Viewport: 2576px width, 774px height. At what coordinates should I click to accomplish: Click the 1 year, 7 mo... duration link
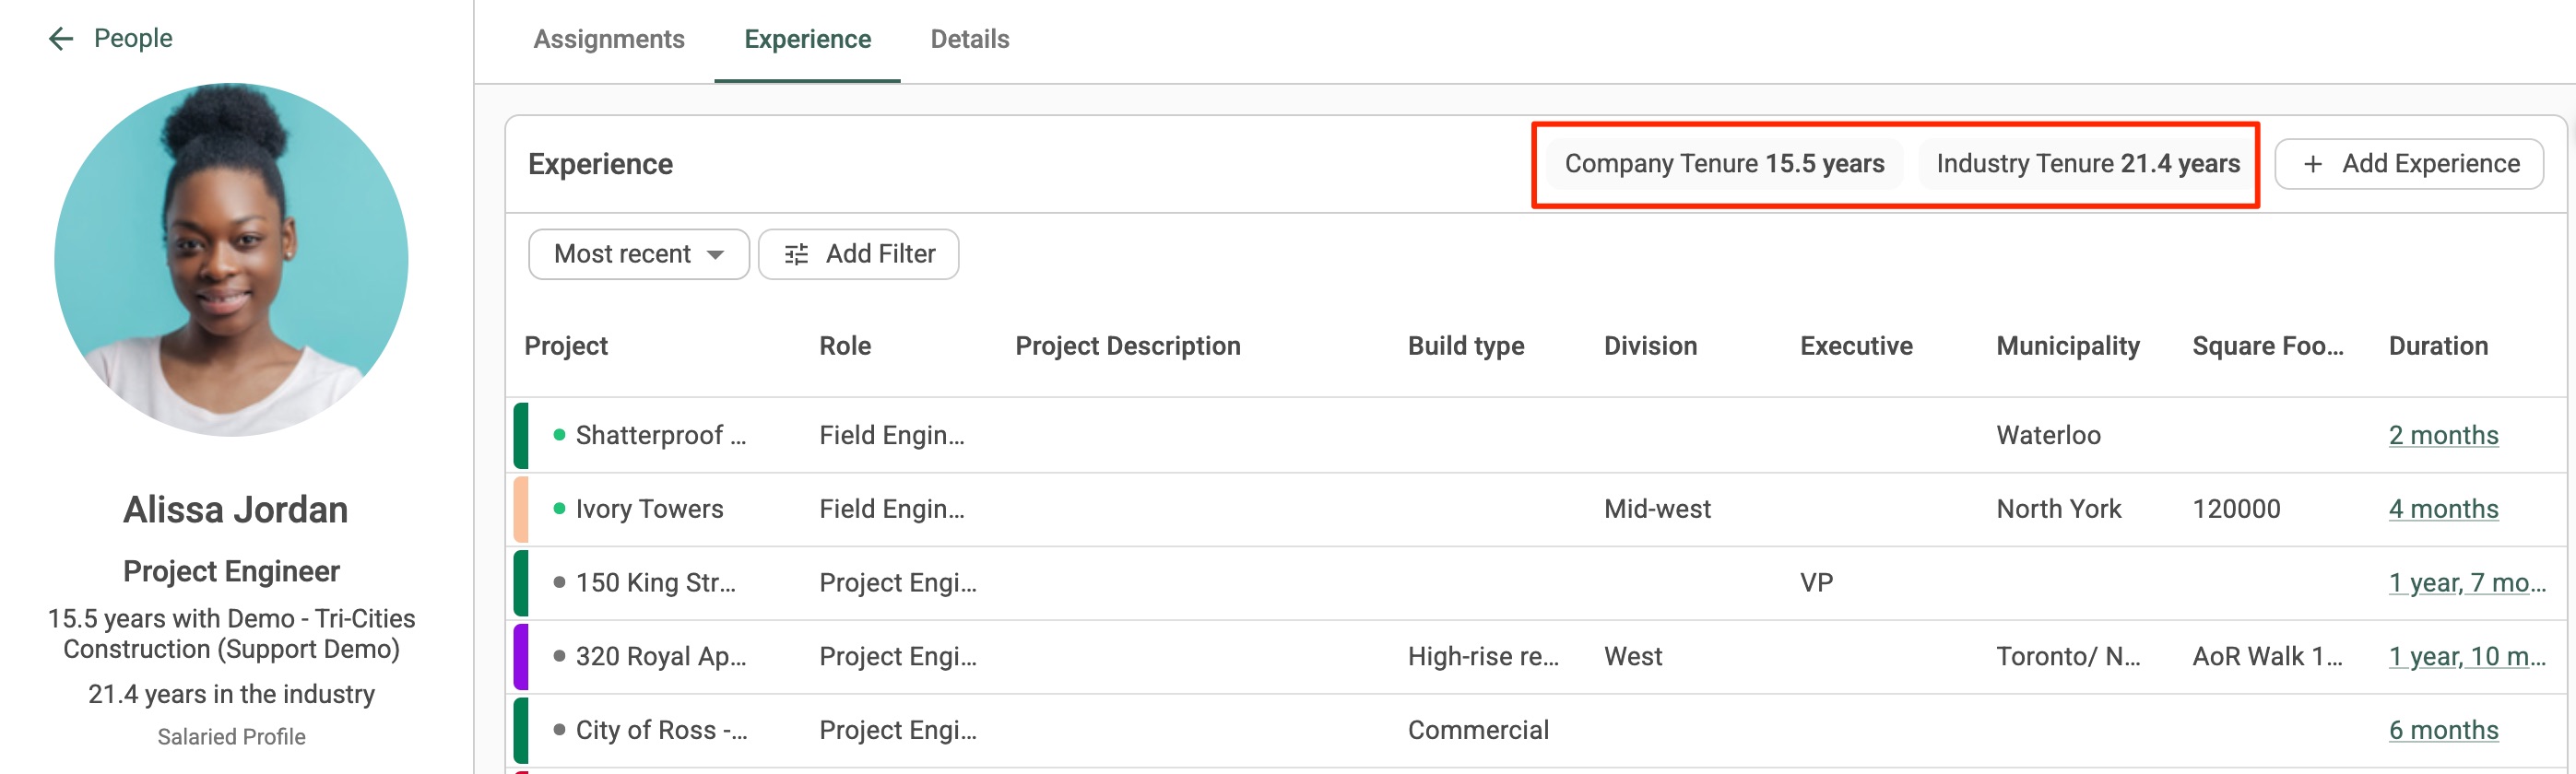point(2467,583)
